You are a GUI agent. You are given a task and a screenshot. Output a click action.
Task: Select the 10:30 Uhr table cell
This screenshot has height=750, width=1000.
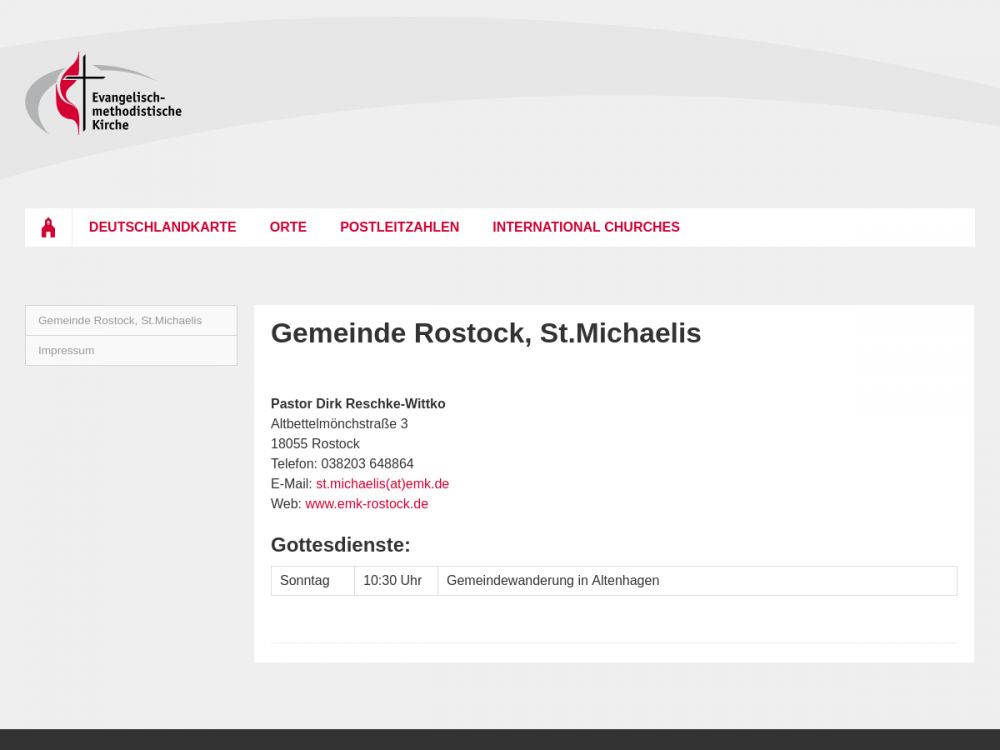coord(392,581)
